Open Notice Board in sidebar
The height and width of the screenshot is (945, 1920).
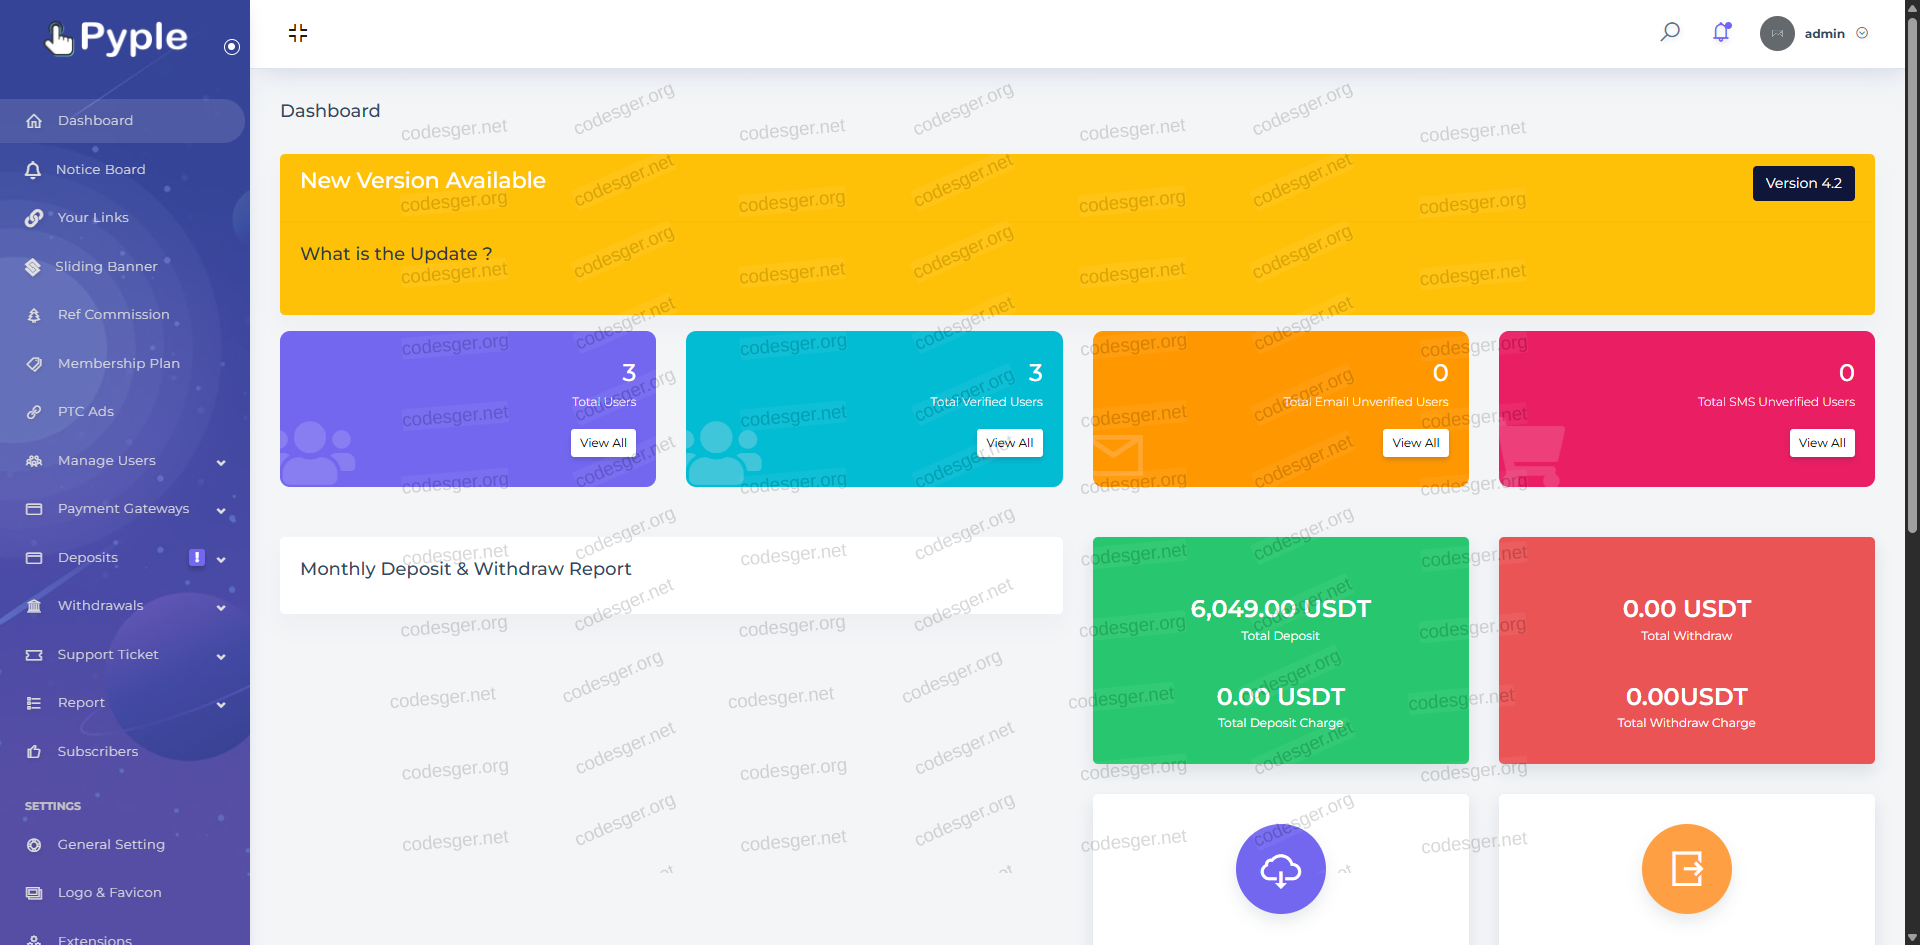pos(101,170)
